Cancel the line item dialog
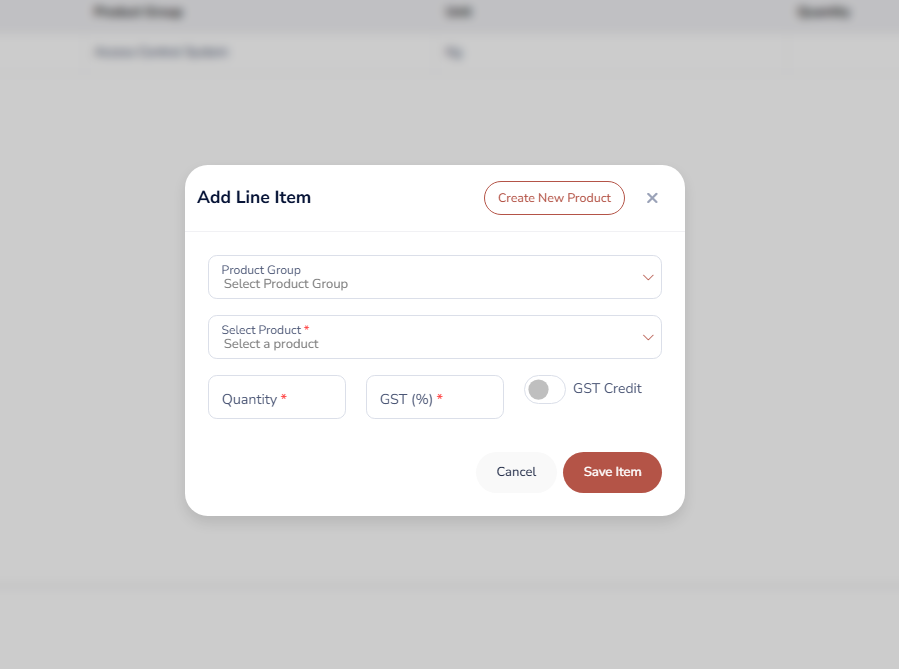The width and height of the screenshot is (899, 669). click(516, 472)
